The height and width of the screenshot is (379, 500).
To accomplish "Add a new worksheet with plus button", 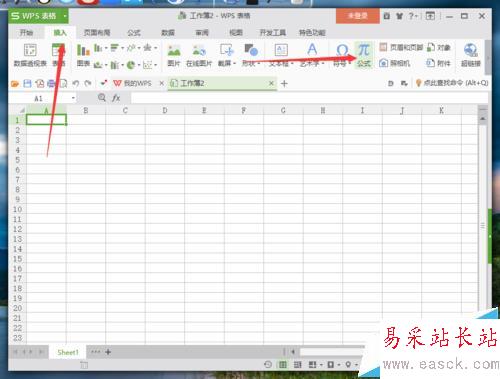I will coord(108,352).
